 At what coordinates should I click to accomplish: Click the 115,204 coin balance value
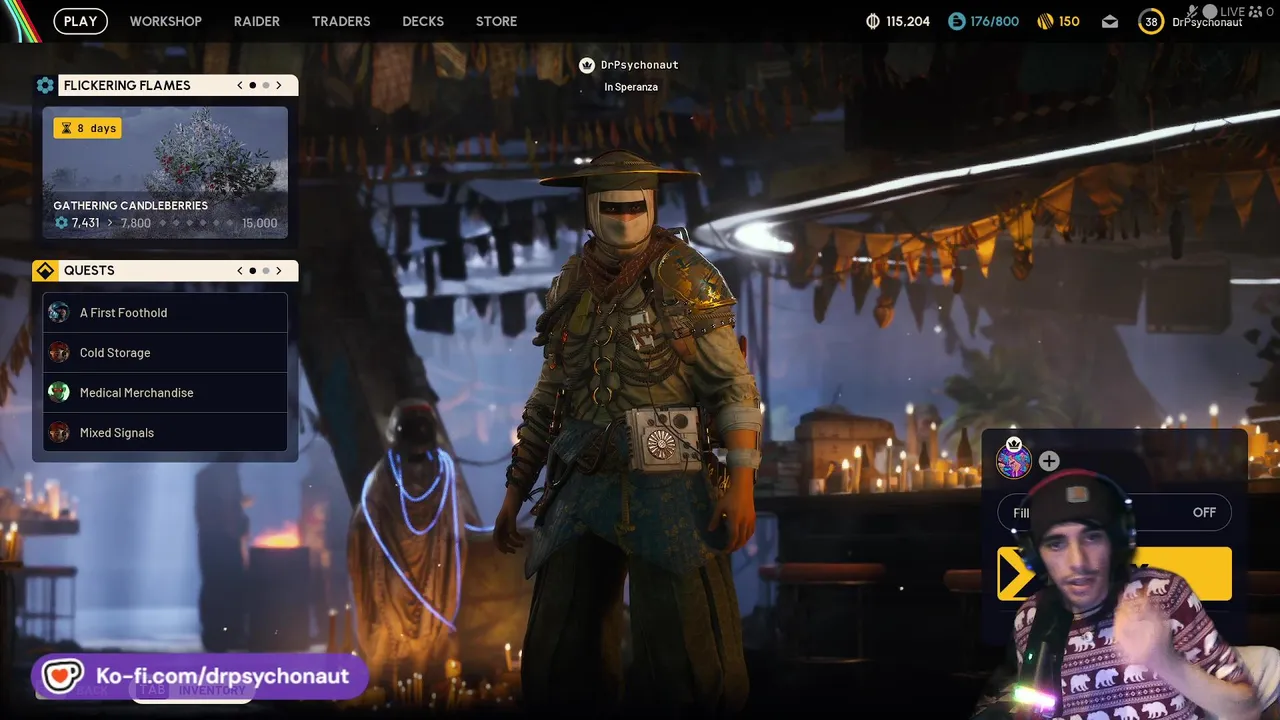[908, 21]
